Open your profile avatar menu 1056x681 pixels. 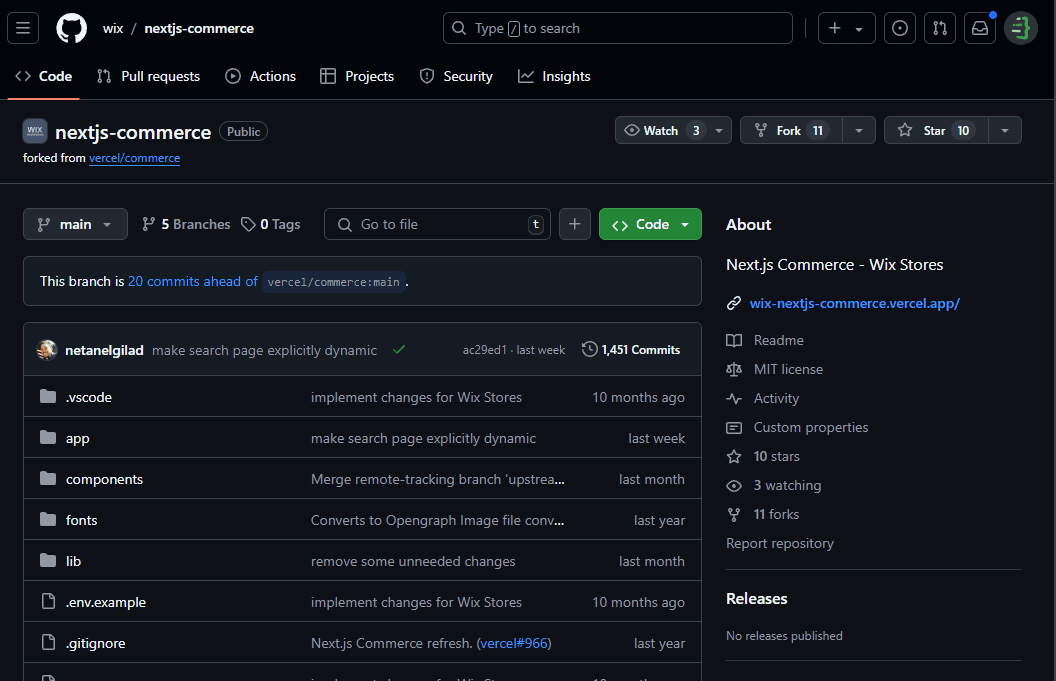click(1020, 28)
